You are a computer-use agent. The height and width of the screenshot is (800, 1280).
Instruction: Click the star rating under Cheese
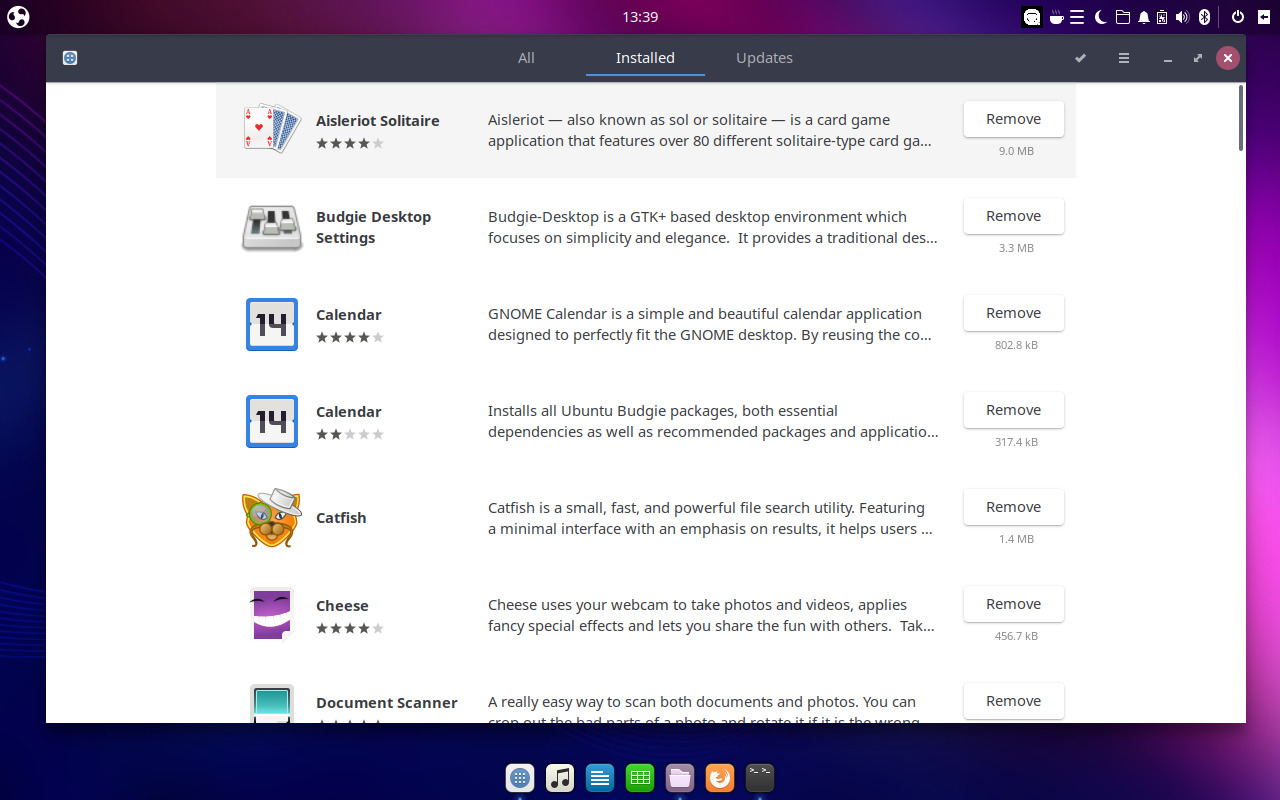click(349, 628)
